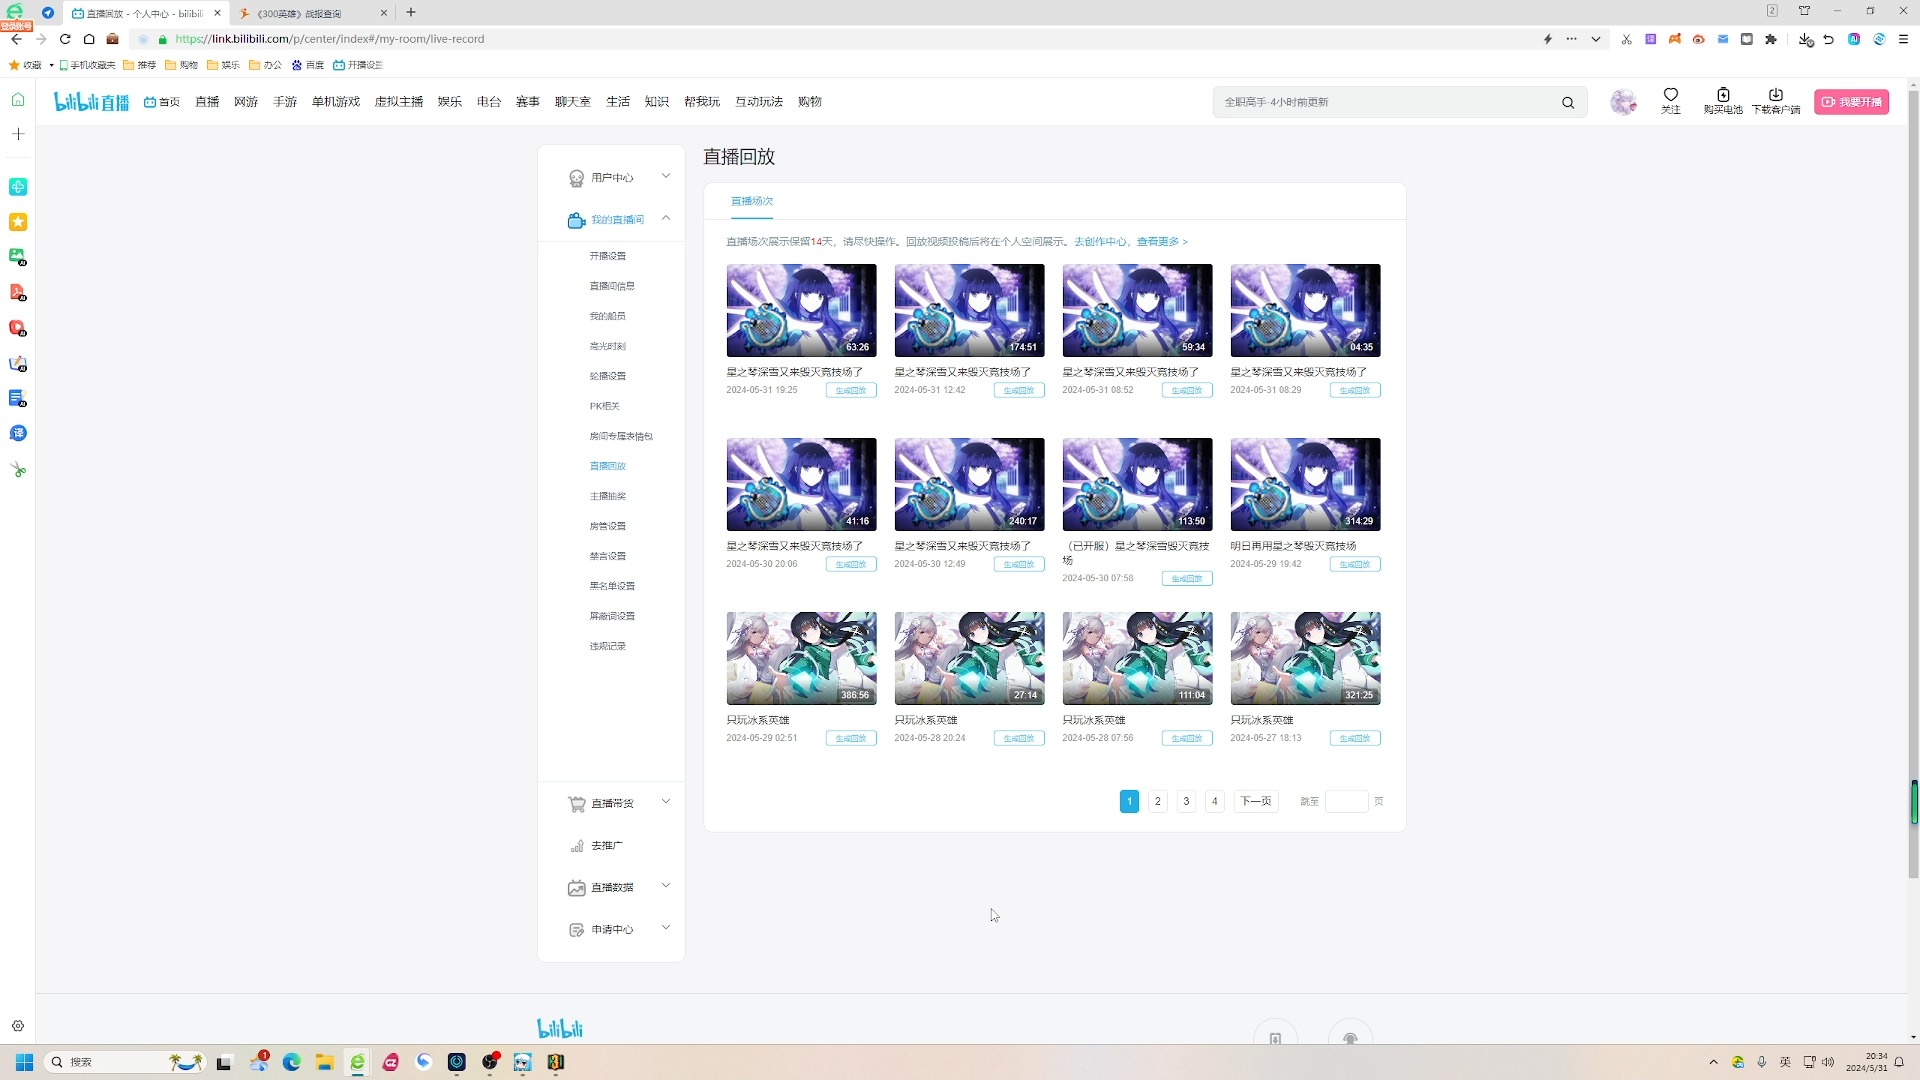
Task: Click the pink 我要开播 button
Action: tap(1852, 102)
